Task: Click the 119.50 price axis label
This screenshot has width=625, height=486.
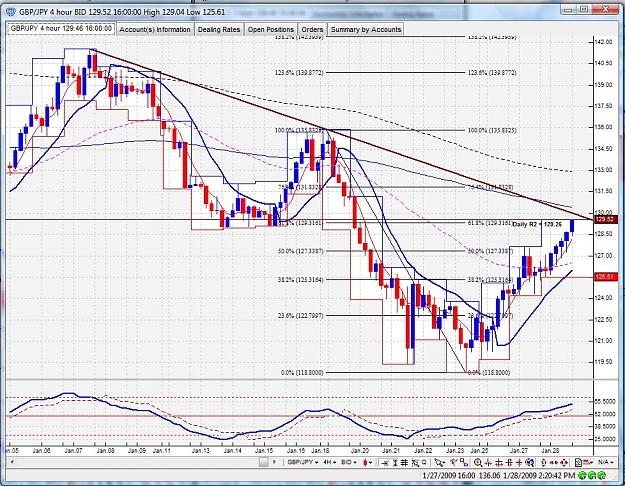Action: tap(603, 362)
